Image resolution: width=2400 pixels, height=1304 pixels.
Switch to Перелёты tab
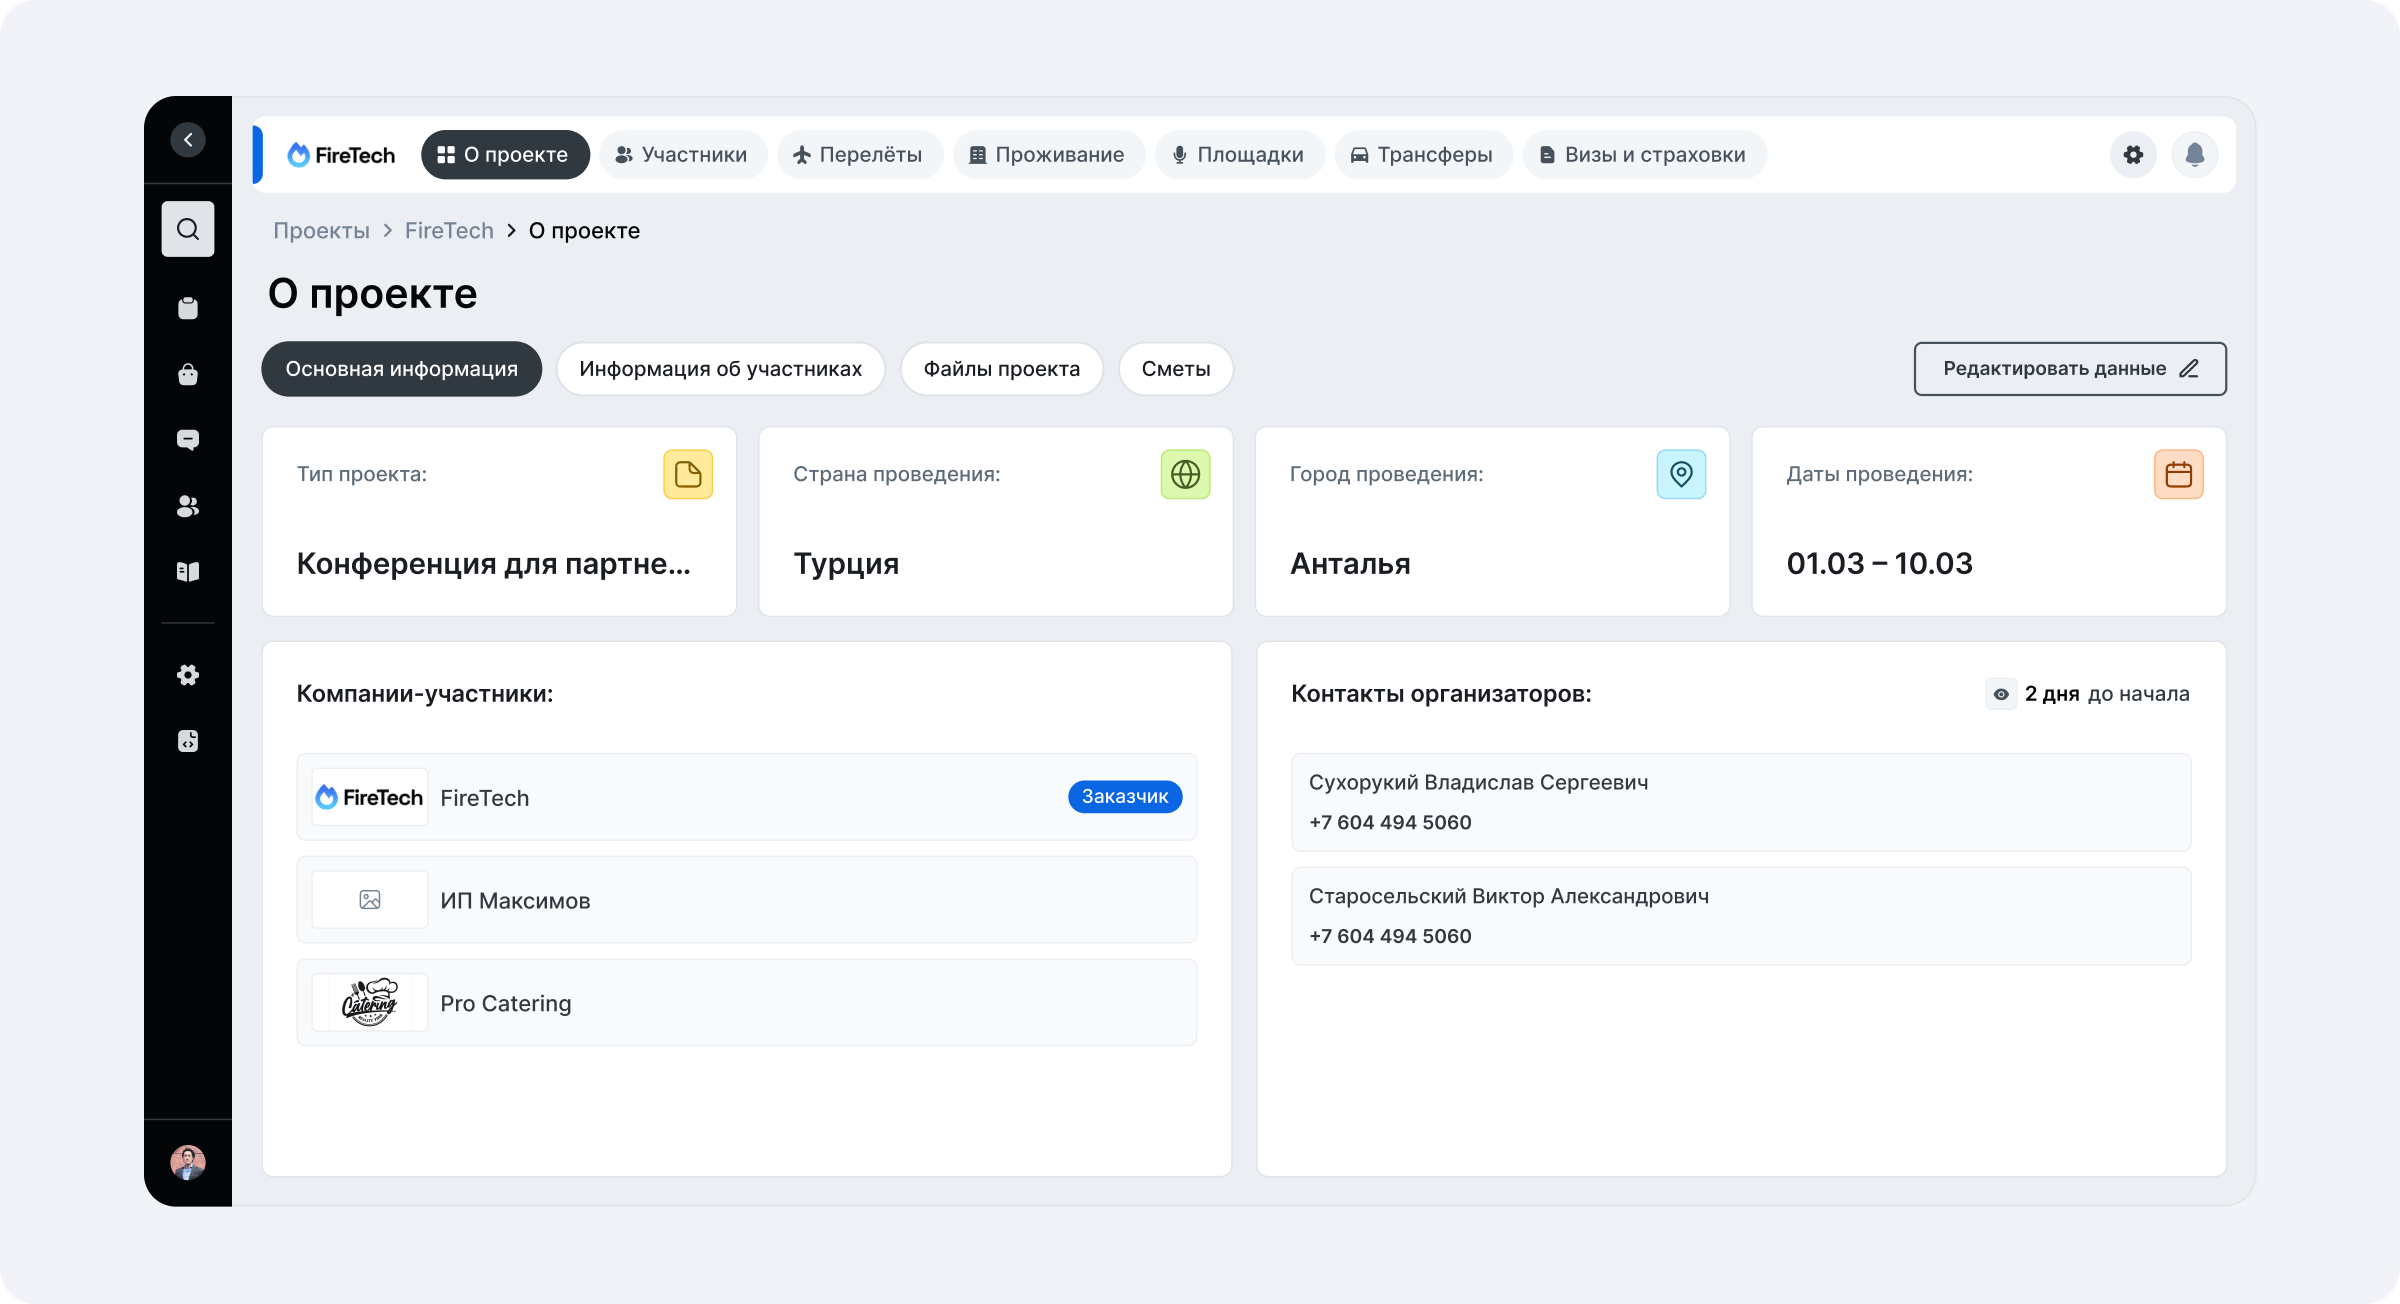coord(858,155)
